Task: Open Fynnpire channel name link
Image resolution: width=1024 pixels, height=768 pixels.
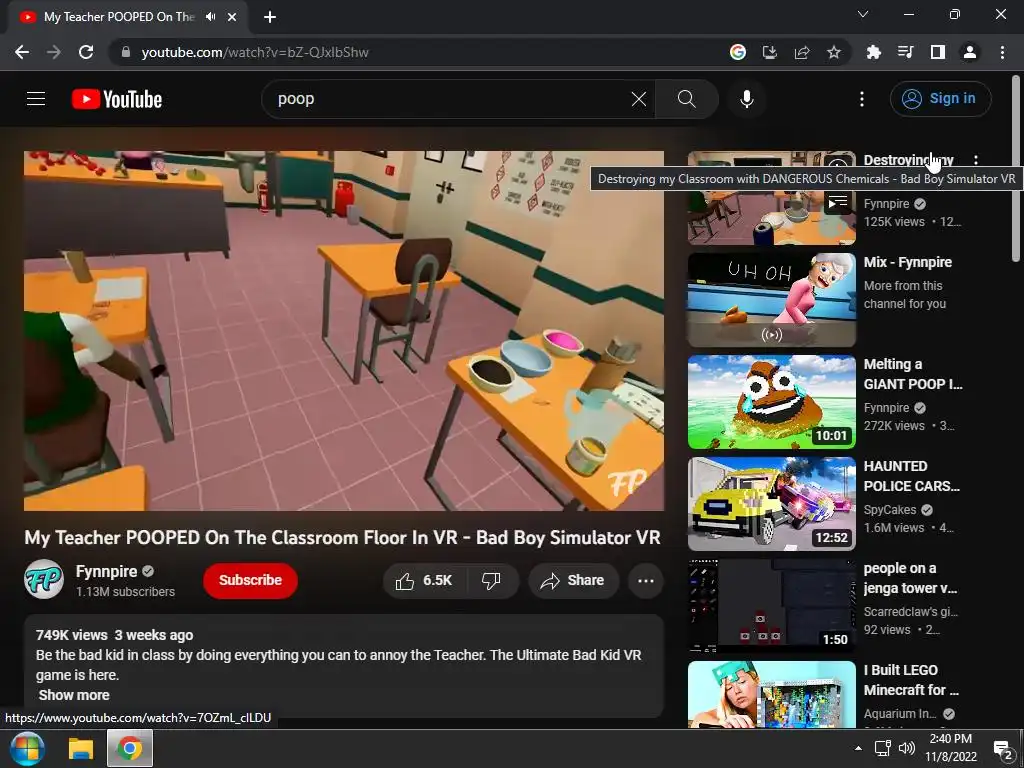Action: (x=106, y=571)
